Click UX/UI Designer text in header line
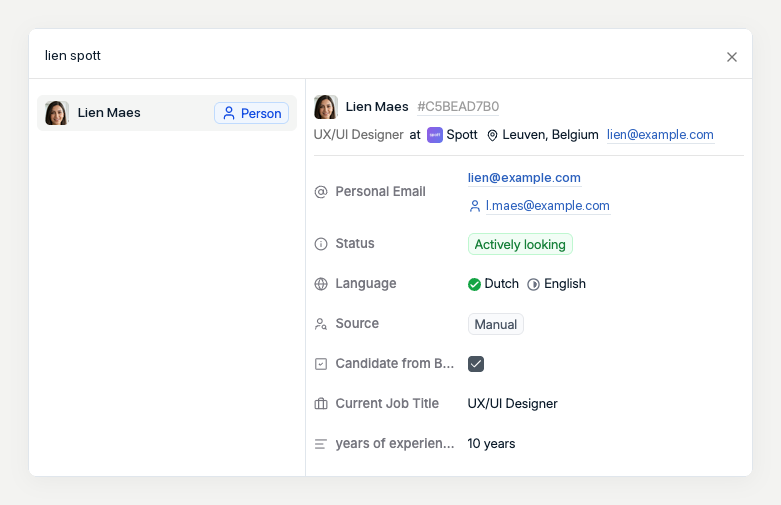This screenshot has height=505, width=781. click(358, 135)
